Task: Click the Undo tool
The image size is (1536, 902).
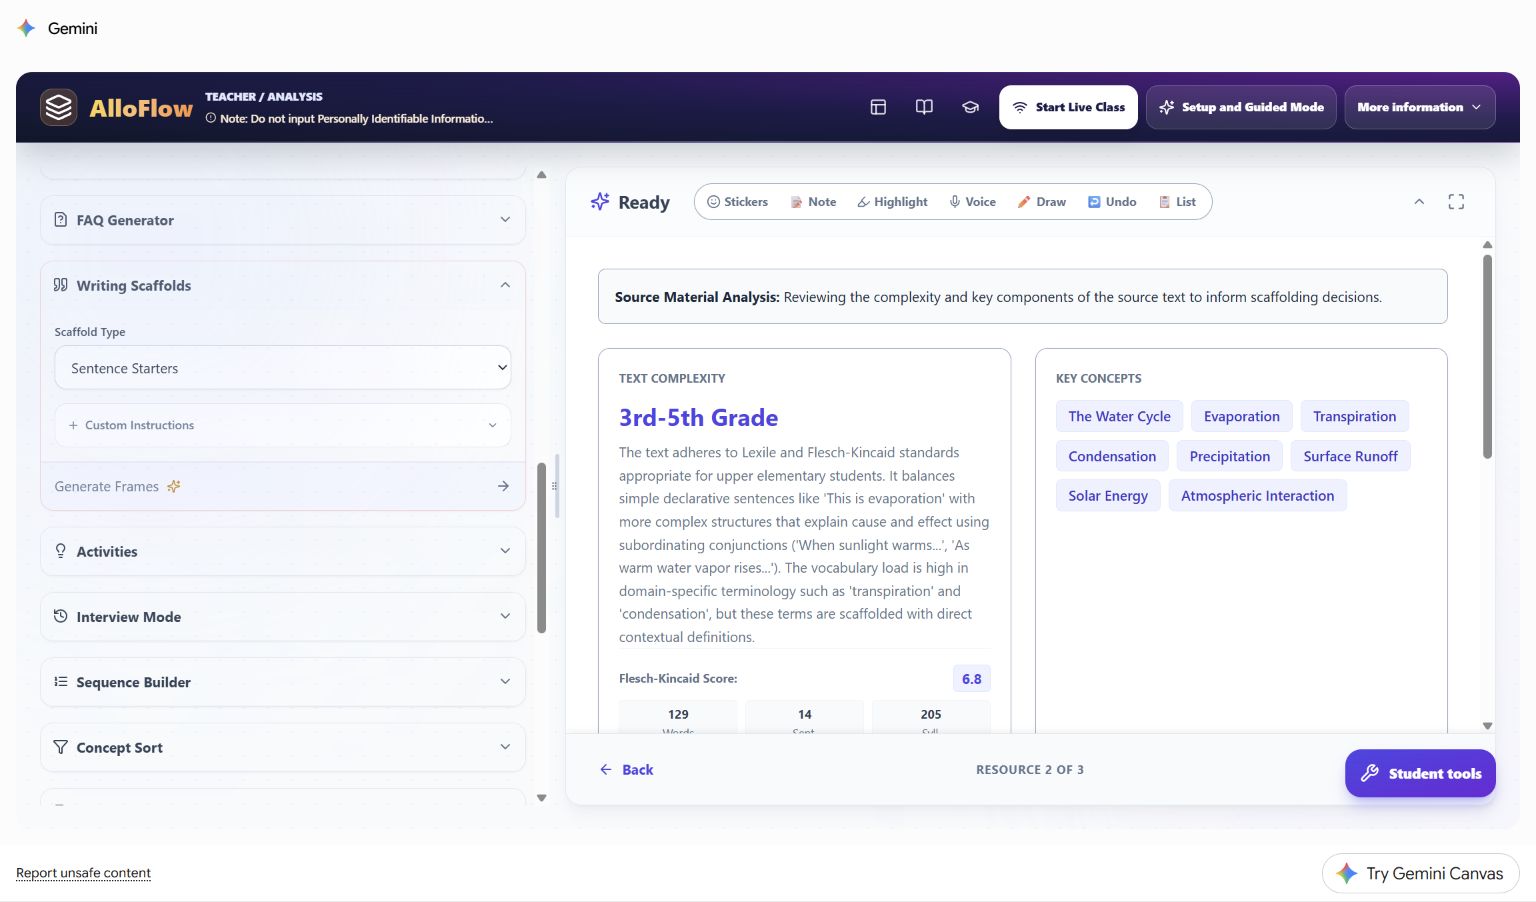Action: click(x=1112, y=202)
